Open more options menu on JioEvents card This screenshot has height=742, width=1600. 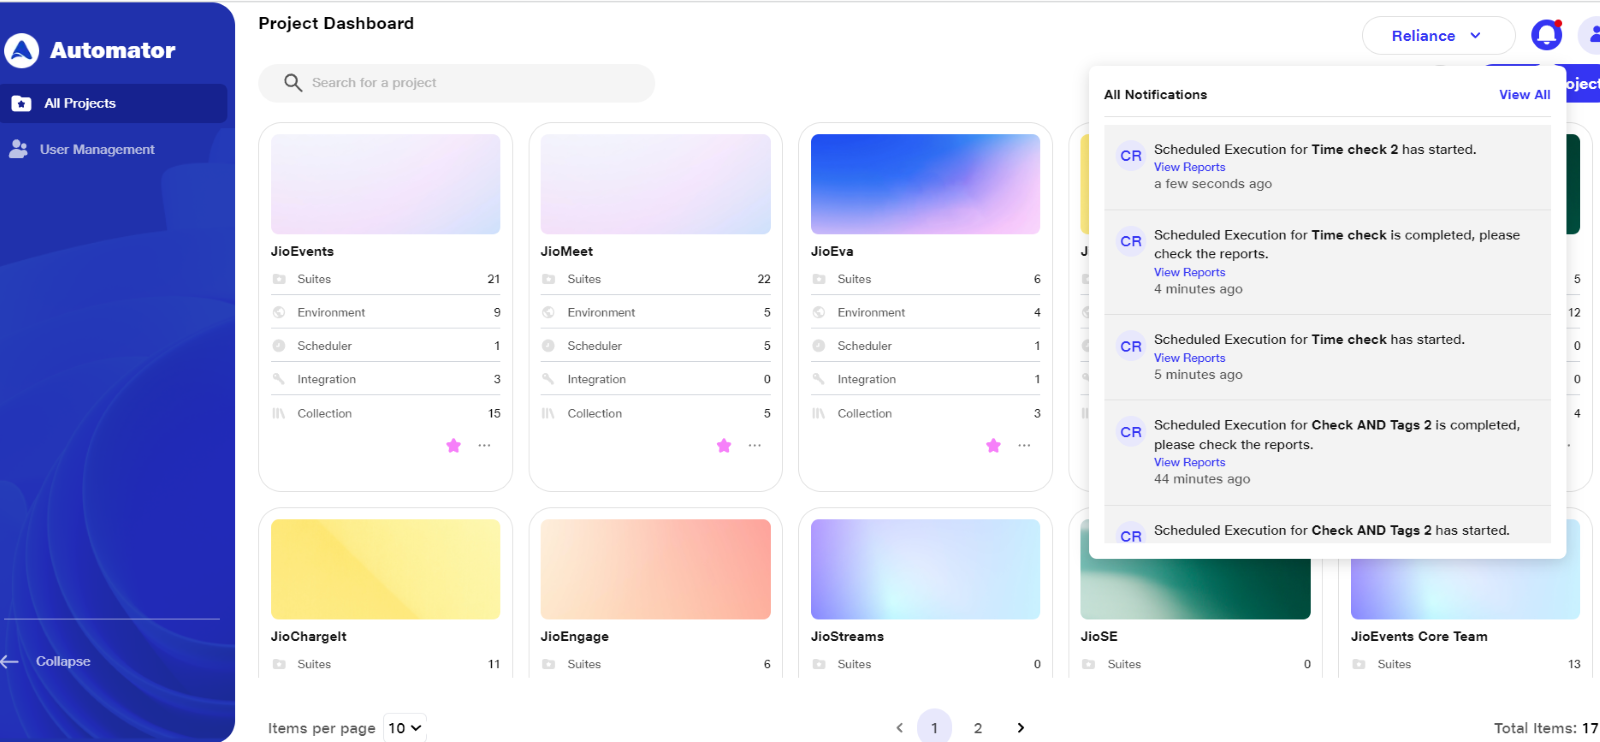pos(485,445)
